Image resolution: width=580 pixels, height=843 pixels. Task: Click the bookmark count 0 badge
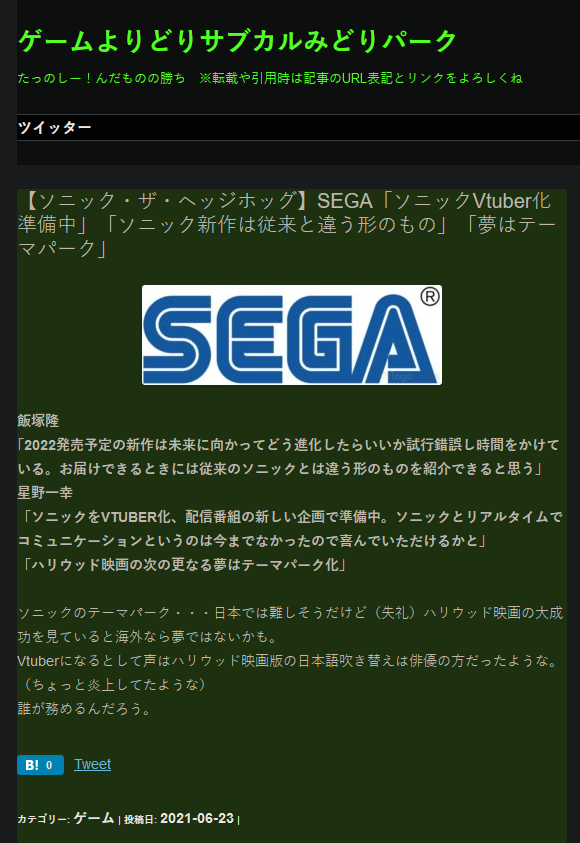[49, 765]
